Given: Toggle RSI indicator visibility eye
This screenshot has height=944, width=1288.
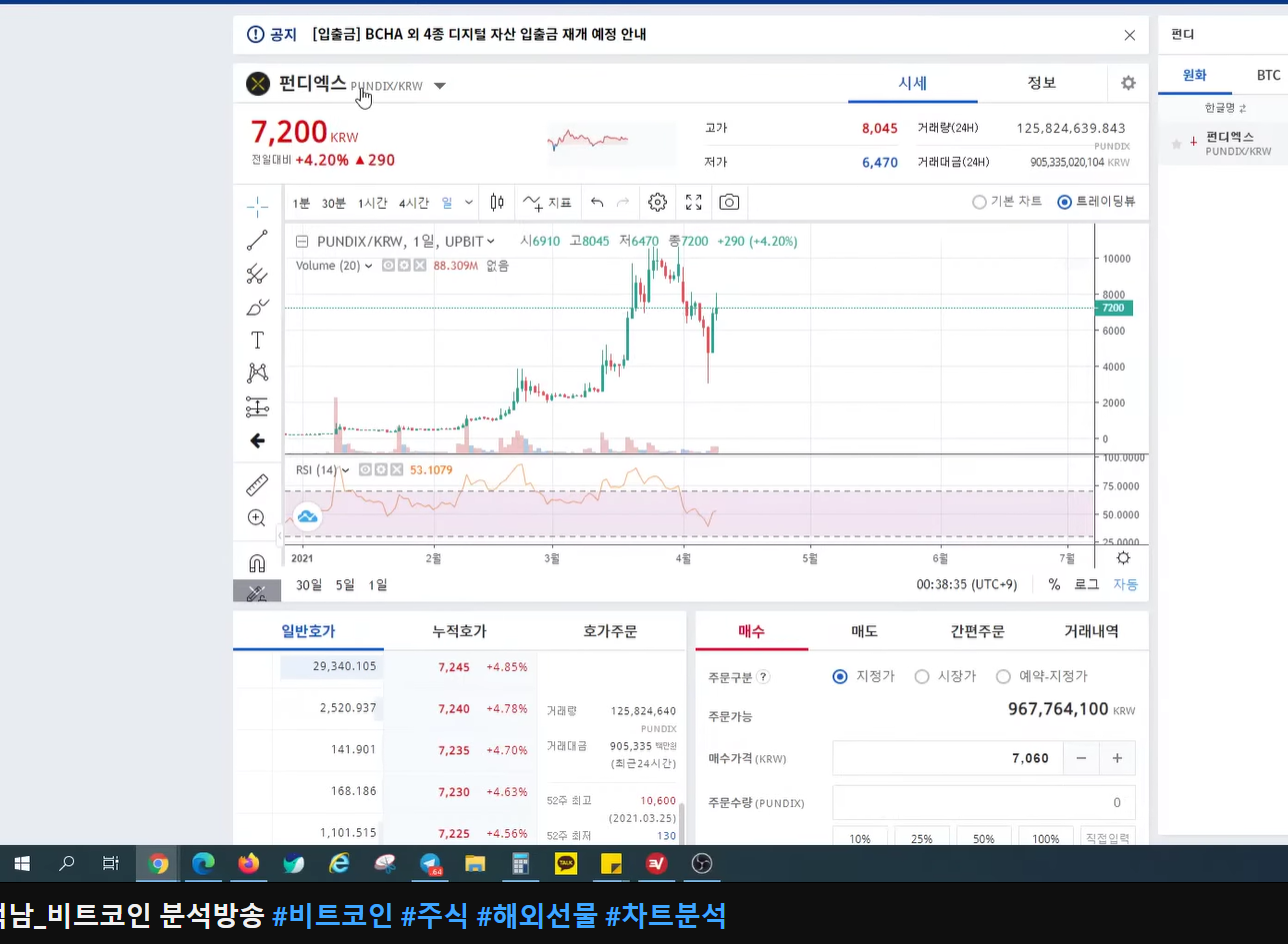Looking at the screenshot, I should pos(365,470).
